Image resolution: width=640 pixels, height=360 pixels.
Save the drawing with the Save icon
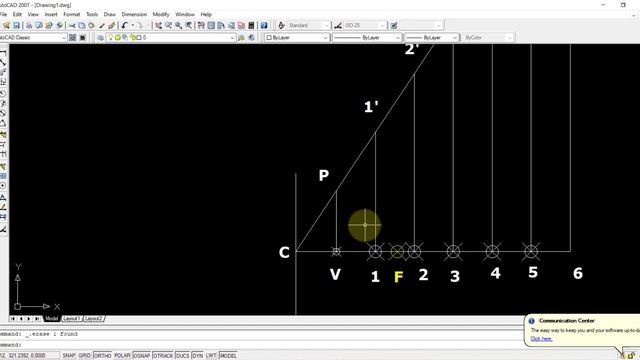pos(16,25)
